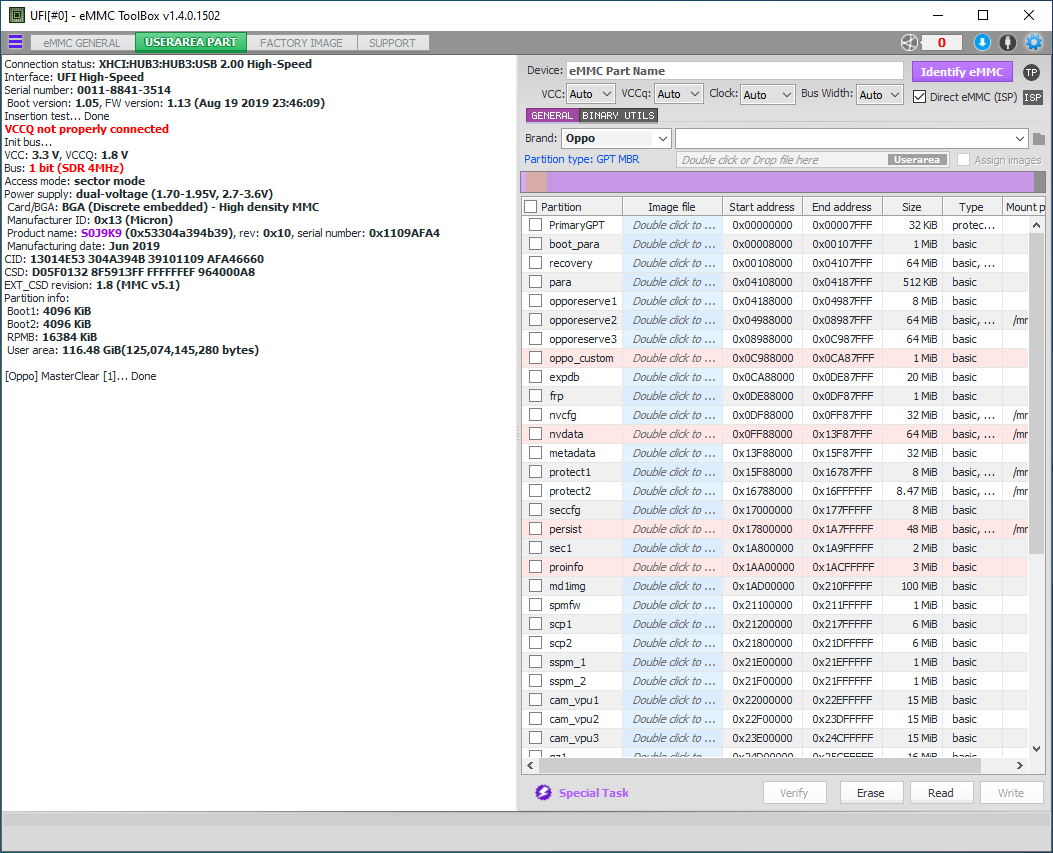Image resolution: width=1053 pixels, height=853 pixels.
Task: Tick the nvdata partition checkbox
Action: (535, 434)
